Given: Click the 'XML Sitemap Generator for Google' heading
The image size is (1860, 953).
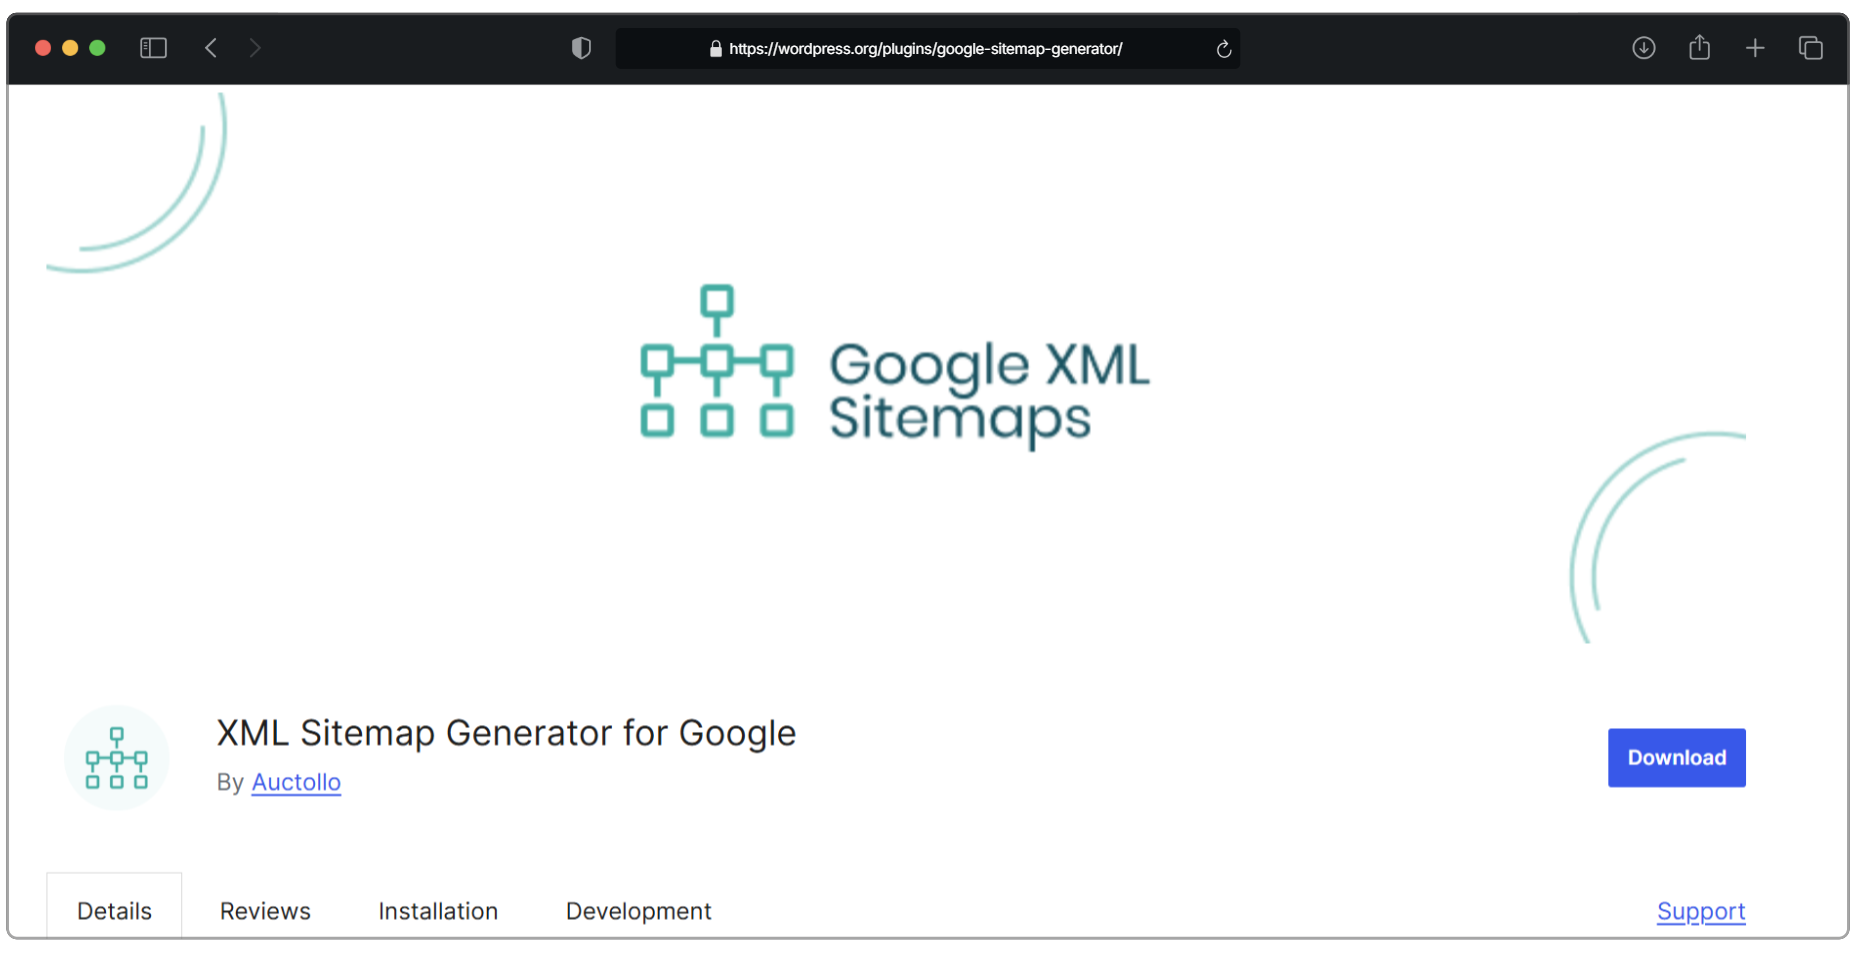Looking at the screenshot, I should pos(506,733).
